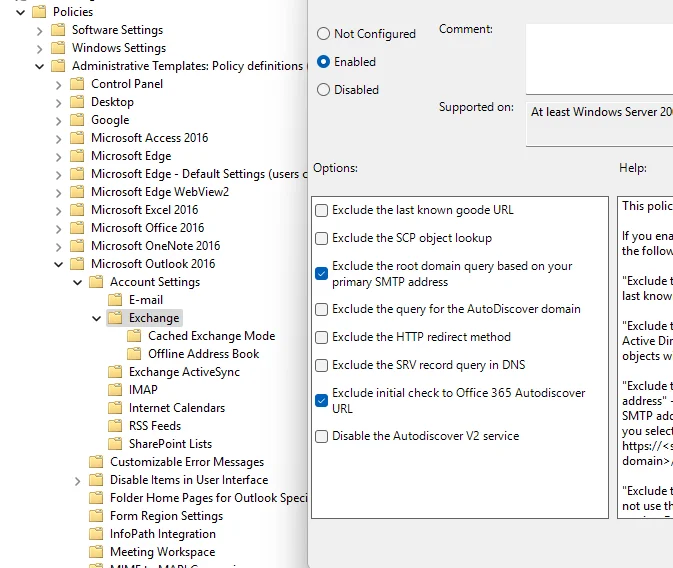
Task: Click inside the Comment text box
Action: pyautogui.click(x=599, y=59)
